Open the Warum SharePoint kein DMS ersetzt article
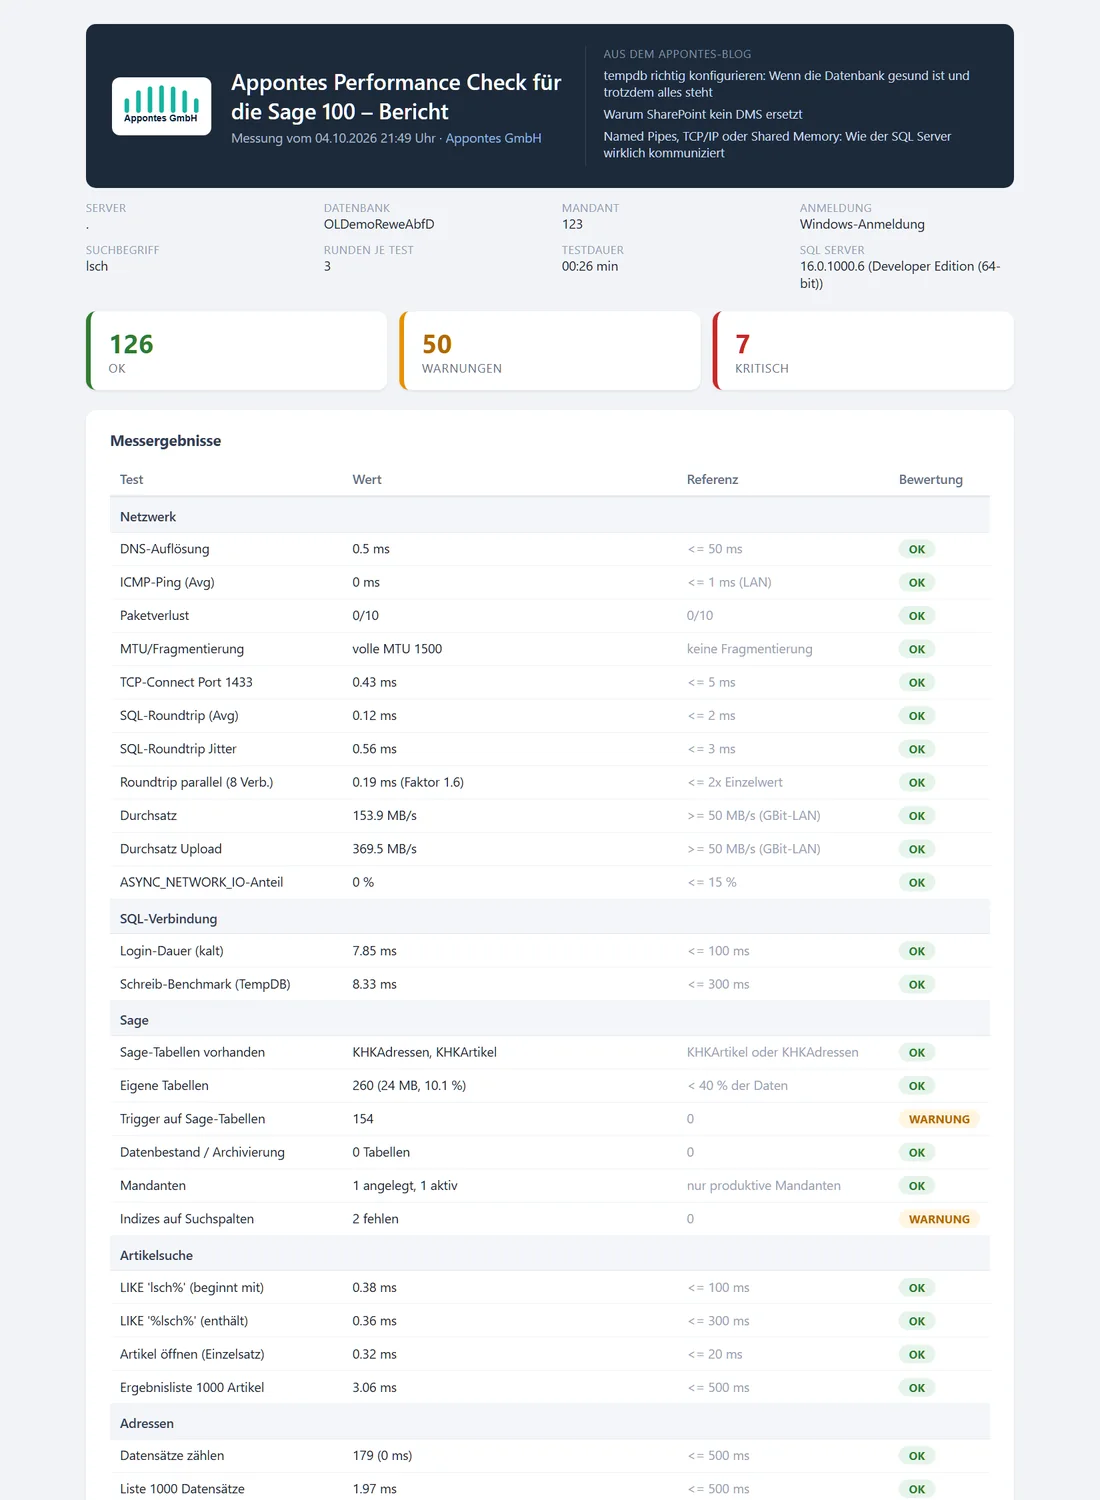1100x1500 pixels. pos(702,114)
